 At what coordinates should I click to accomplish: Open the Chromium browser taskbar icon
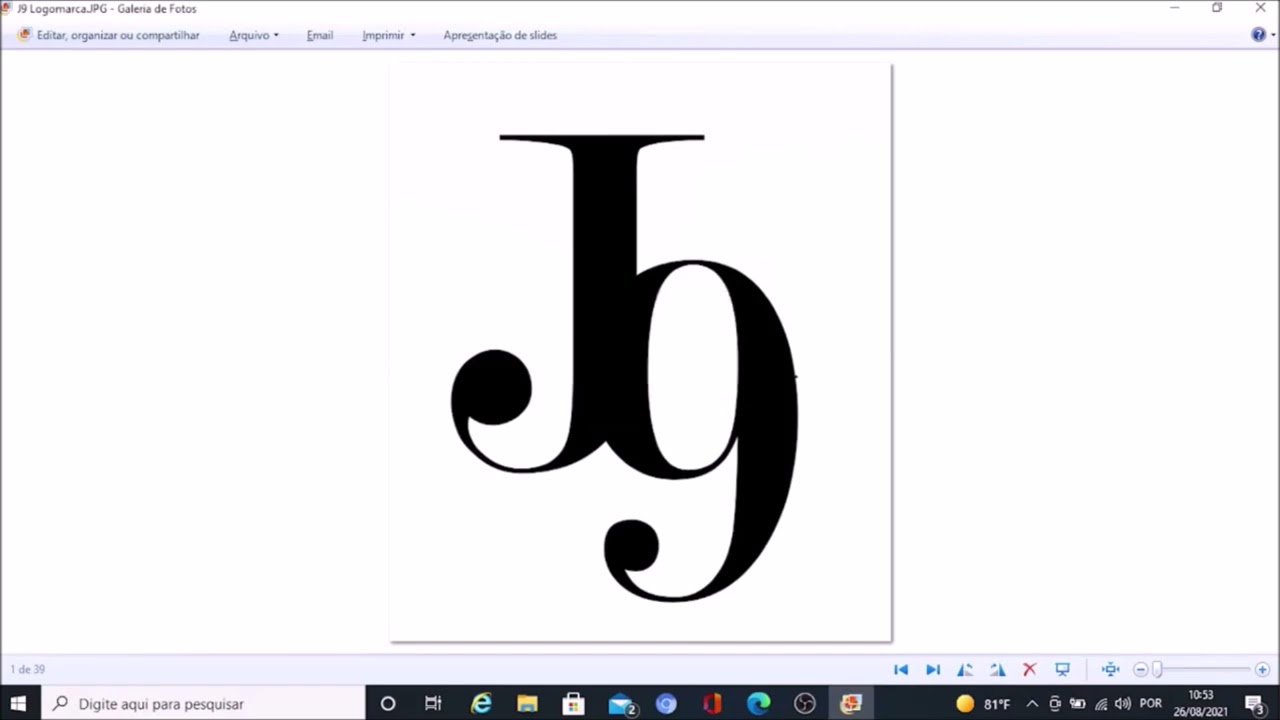pos(666,704)
